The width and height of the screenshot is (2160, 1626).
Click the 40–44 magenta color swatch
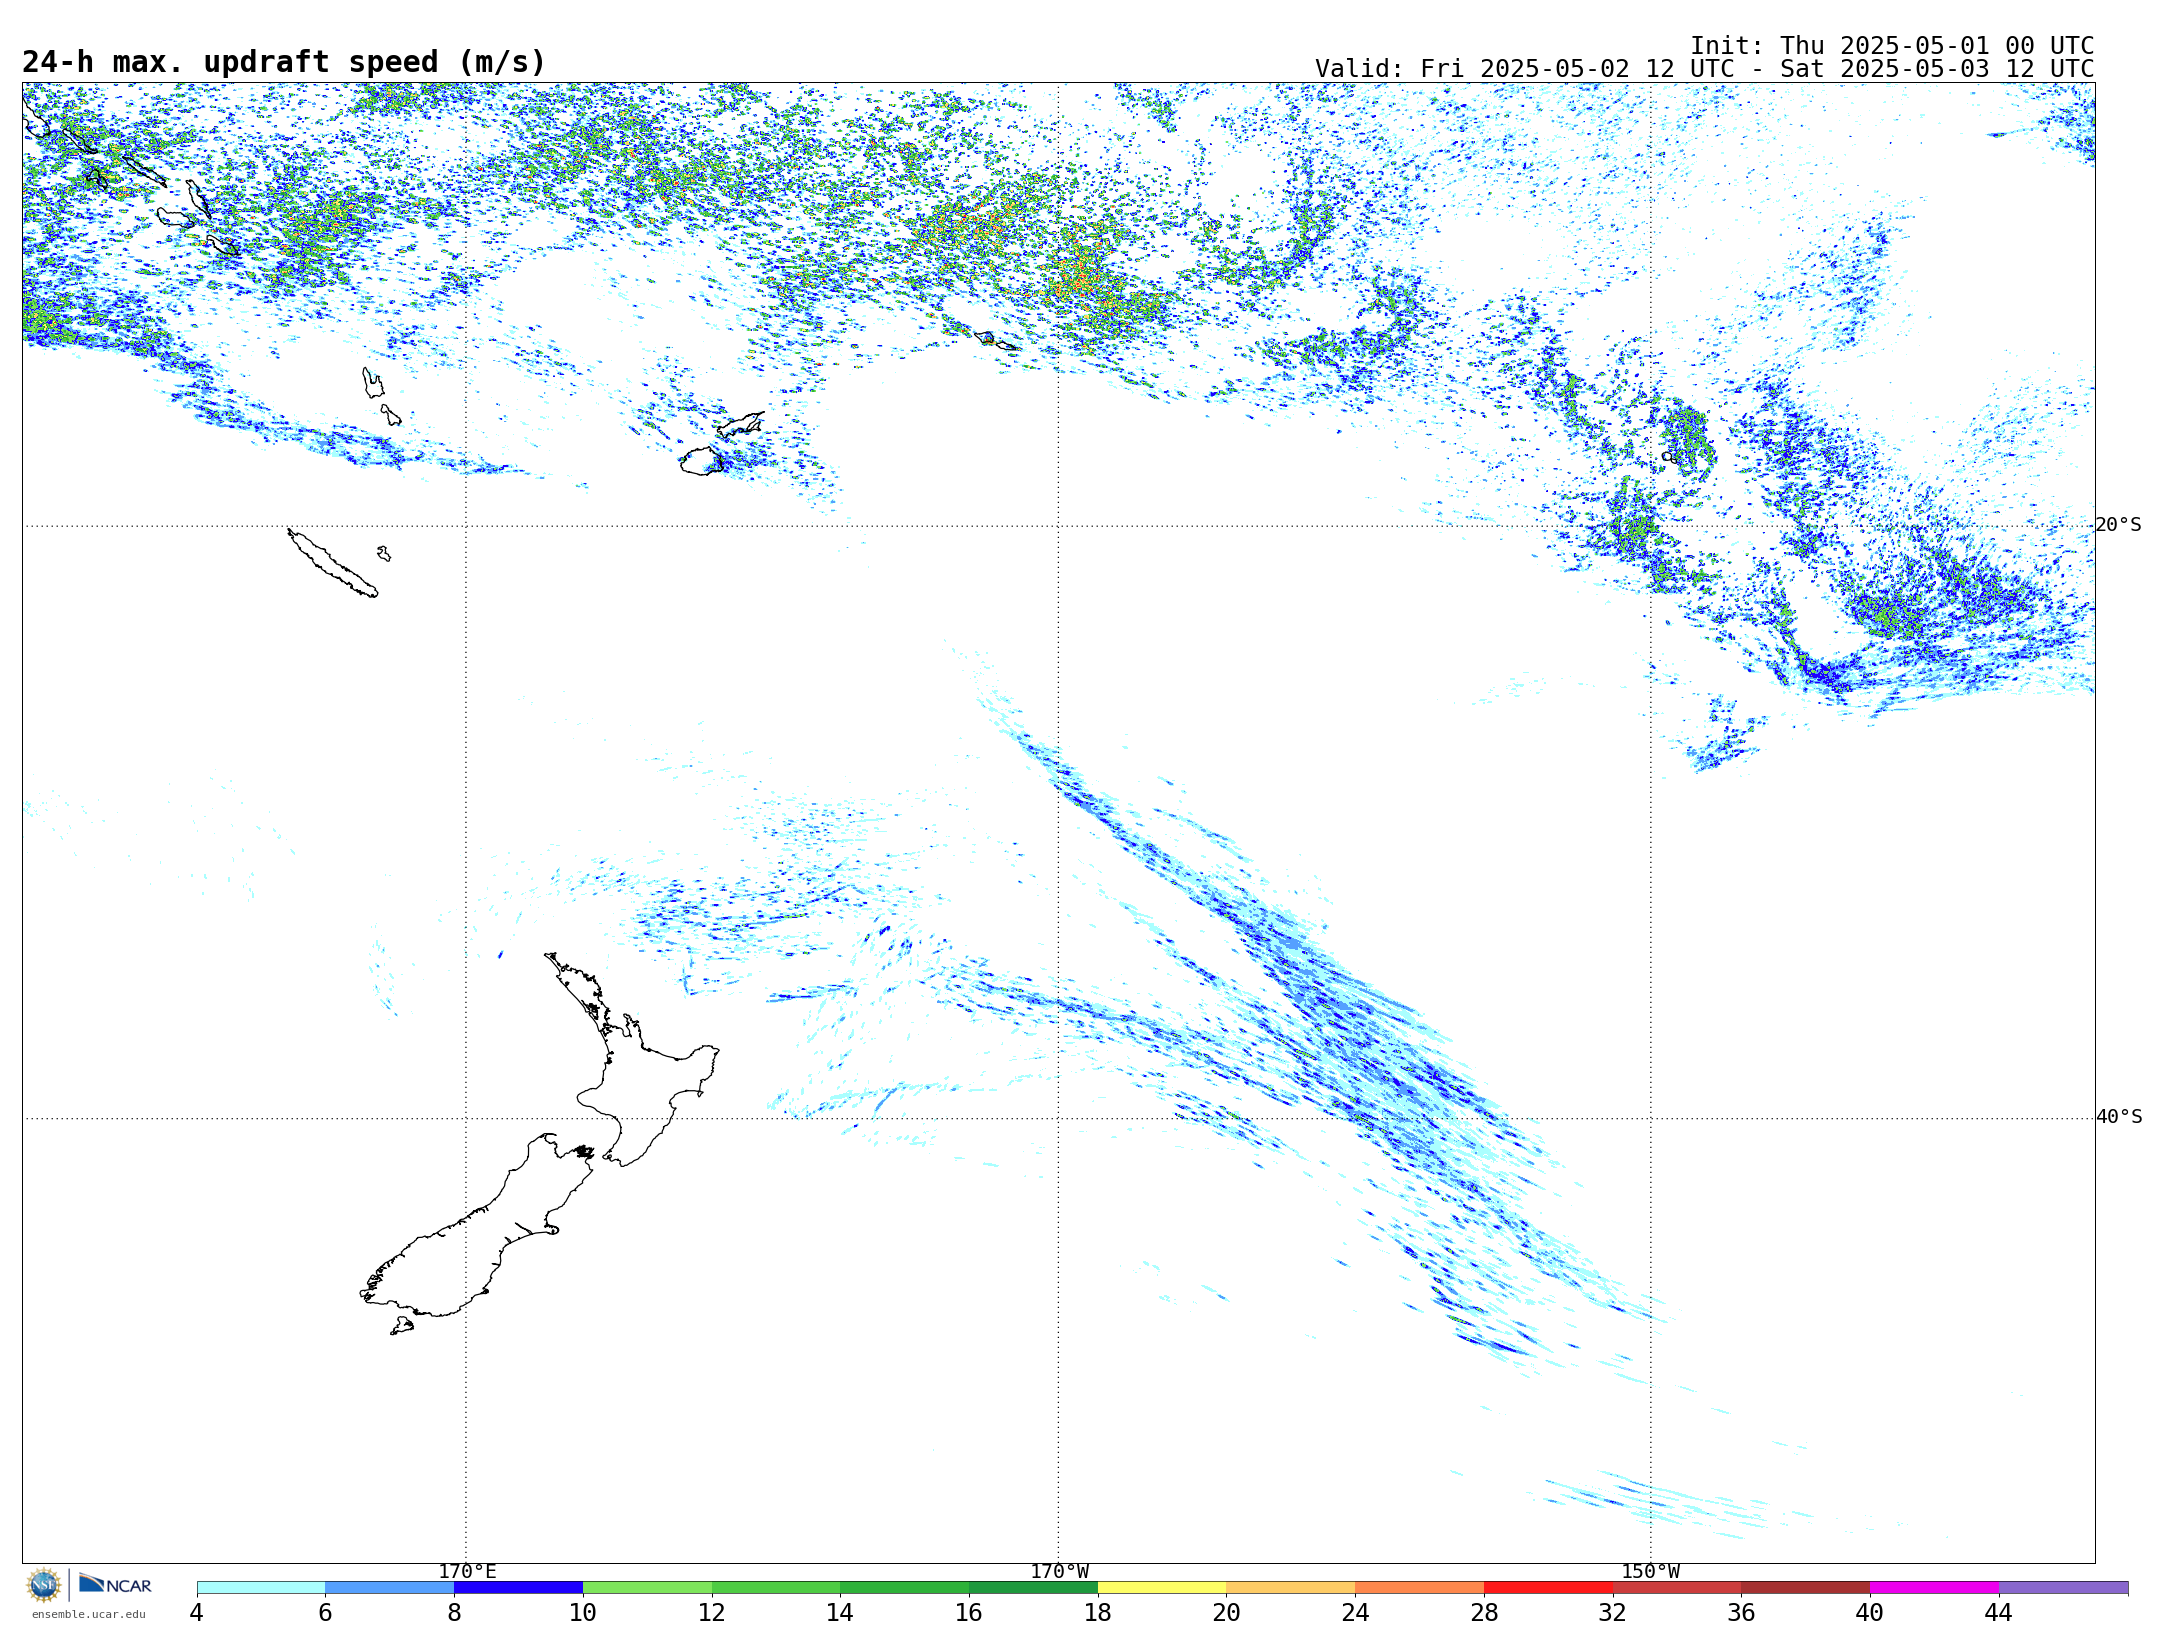[x=1934, y=1588]
